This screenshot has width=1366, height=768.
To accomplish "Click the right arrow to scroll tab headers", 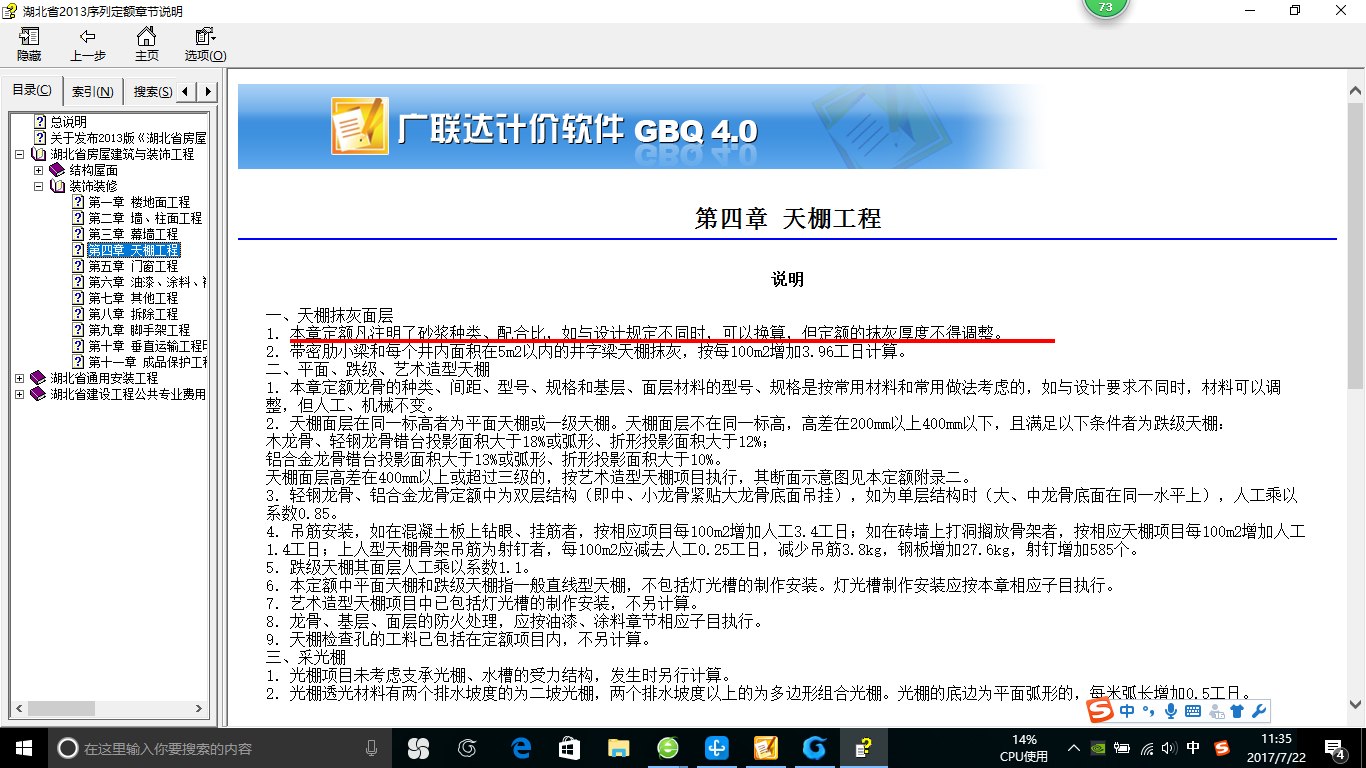I will coord(207,91).
